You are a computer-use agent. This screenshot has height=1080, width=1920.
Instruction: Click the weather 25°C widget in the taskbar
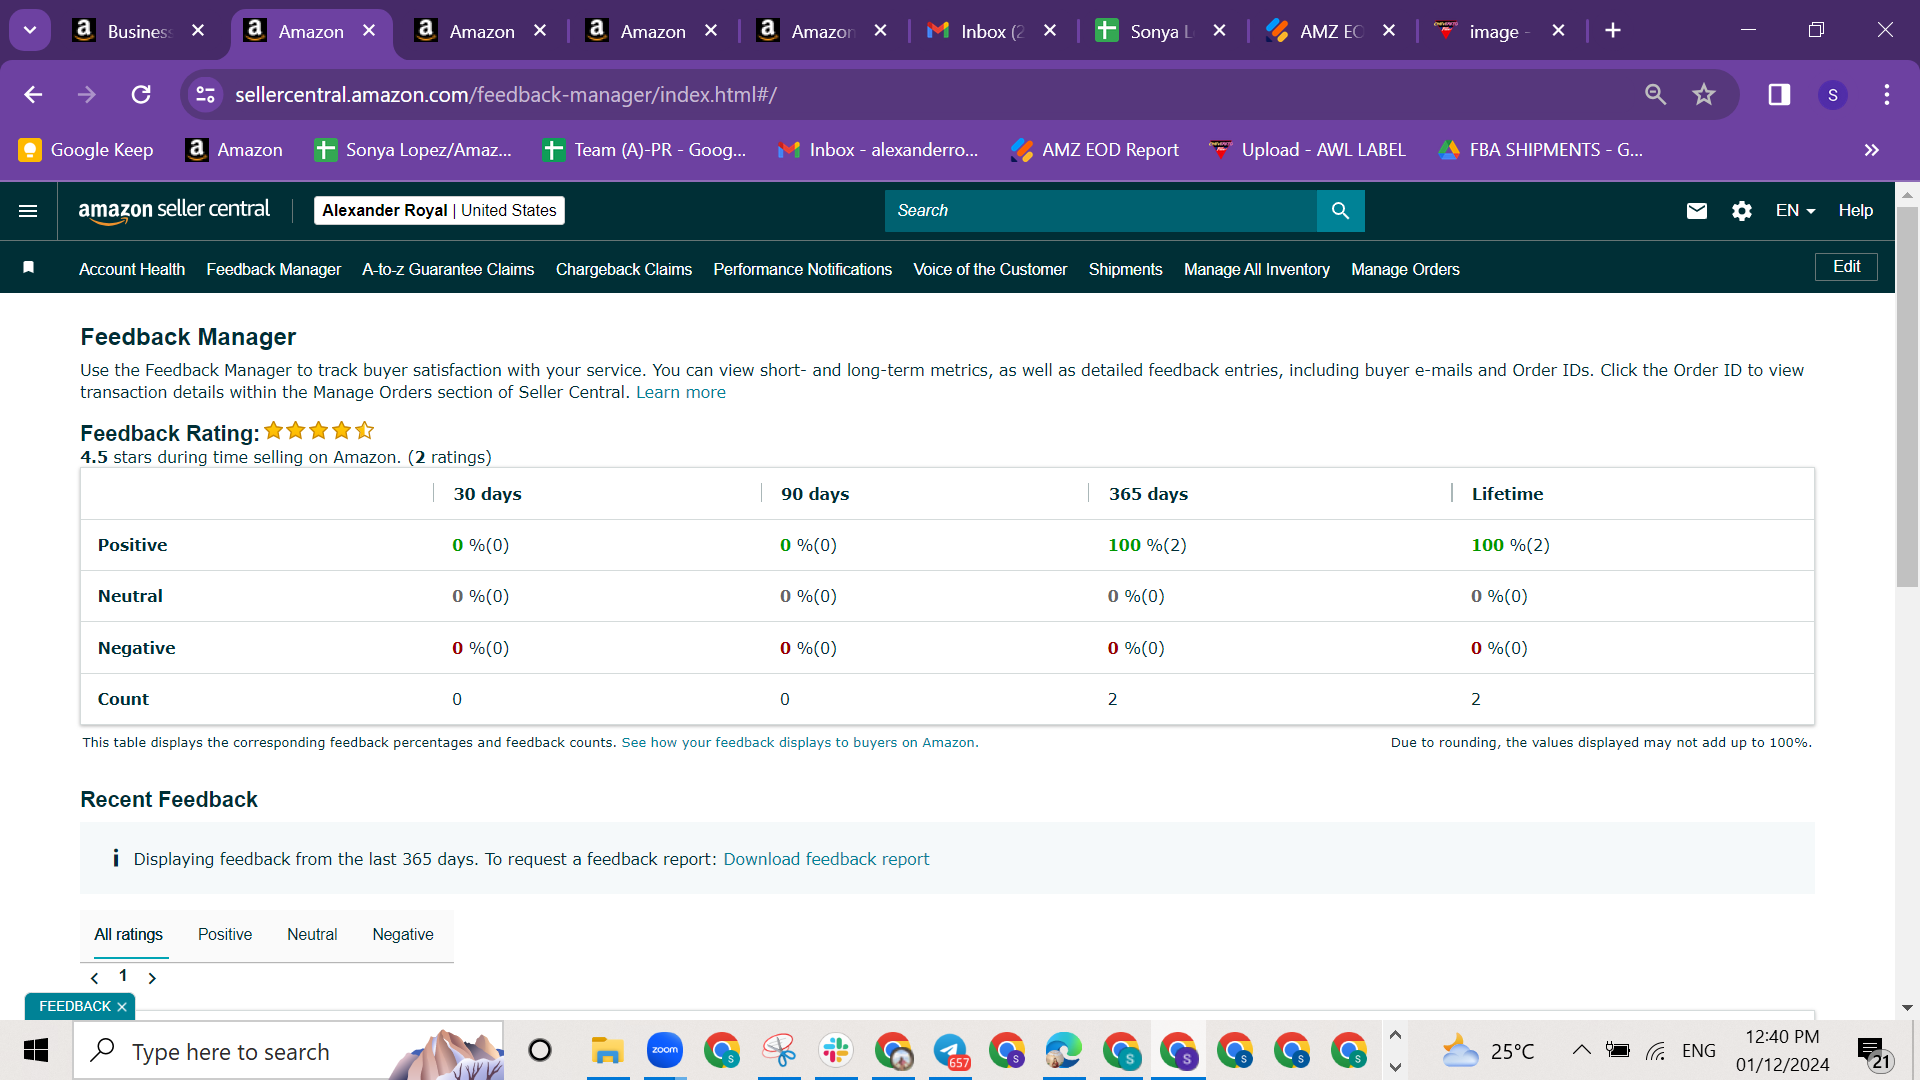(x=1488, y=1051)
